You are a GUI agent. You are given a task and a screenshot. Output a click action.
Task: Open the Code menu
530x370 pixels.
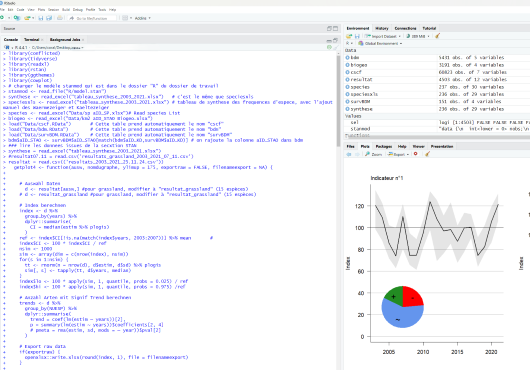click(x=21, y=9)
